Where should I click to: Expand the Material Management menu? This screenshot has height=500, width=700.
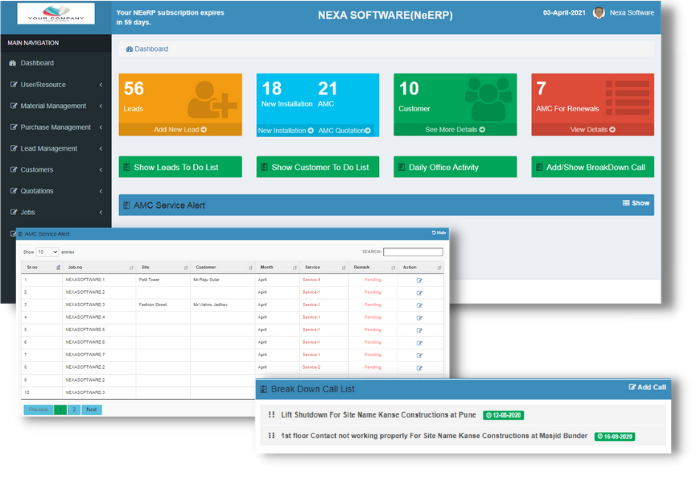click(x=53, y=106)
